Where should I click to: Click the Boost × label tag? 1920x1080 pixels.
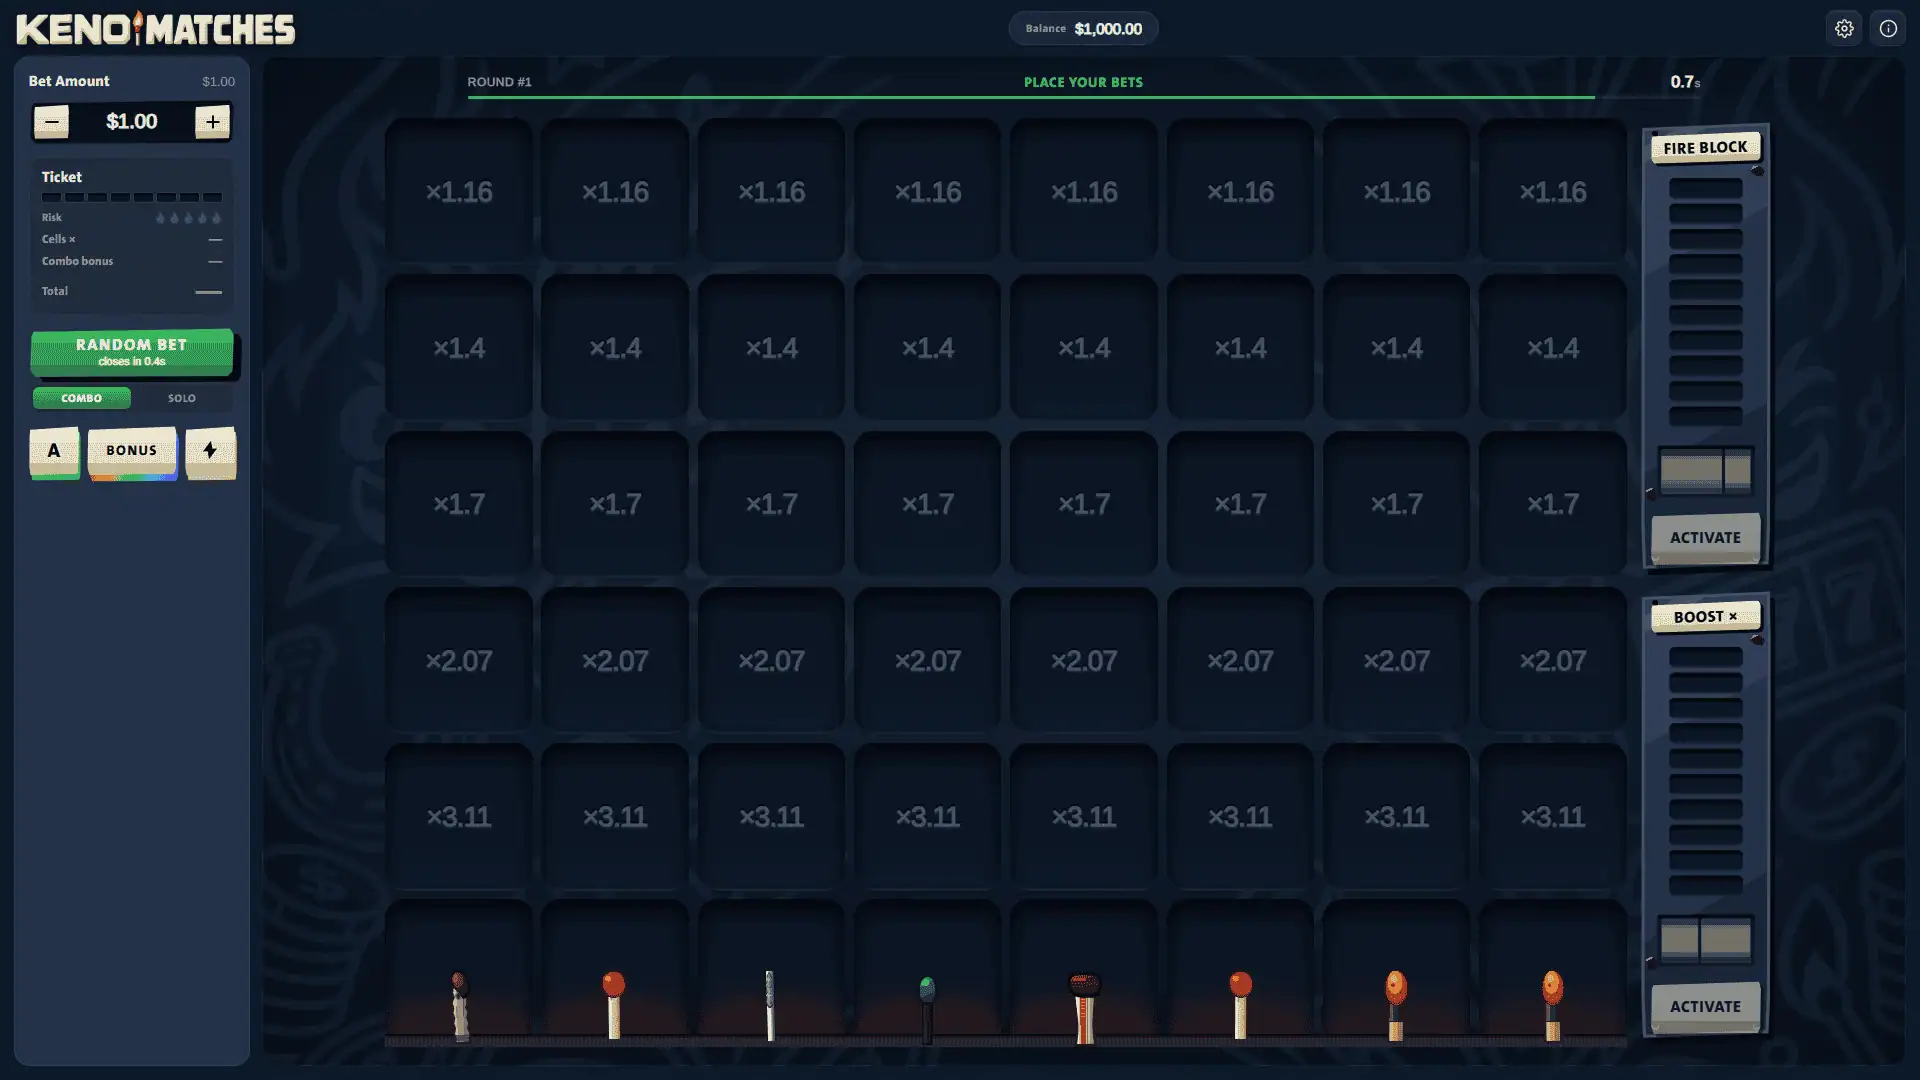(1705, 617)
